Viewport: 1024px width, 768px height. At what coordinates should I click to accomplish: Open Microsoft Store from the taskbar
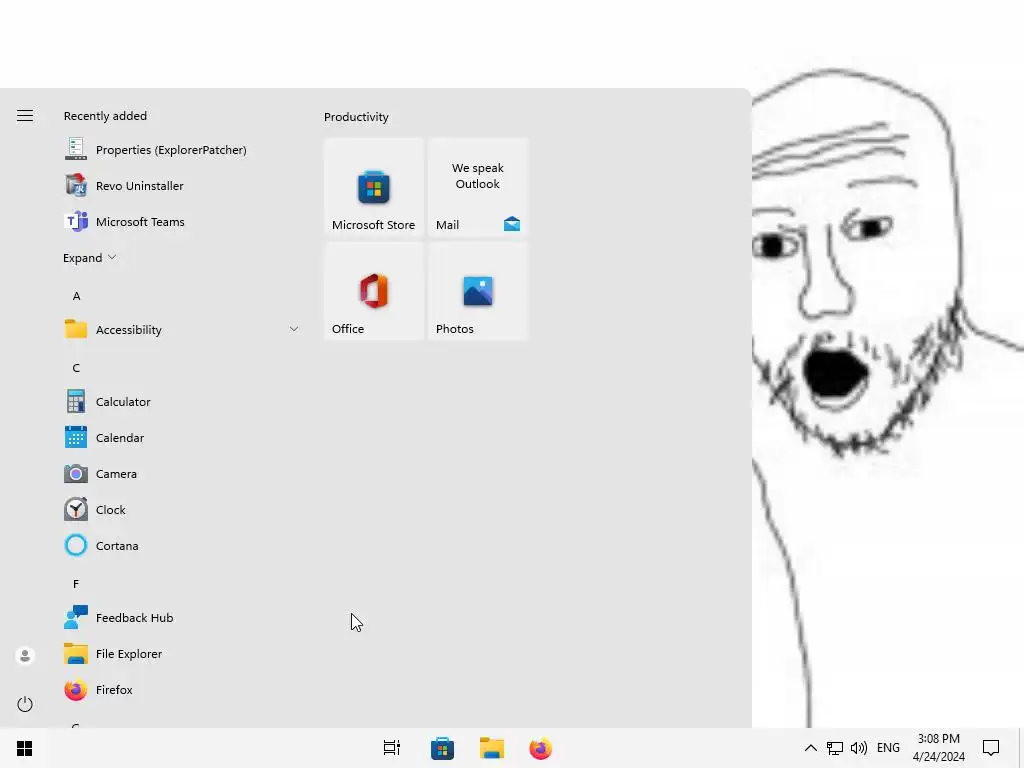pyautogui.click(x=442, y=748)
